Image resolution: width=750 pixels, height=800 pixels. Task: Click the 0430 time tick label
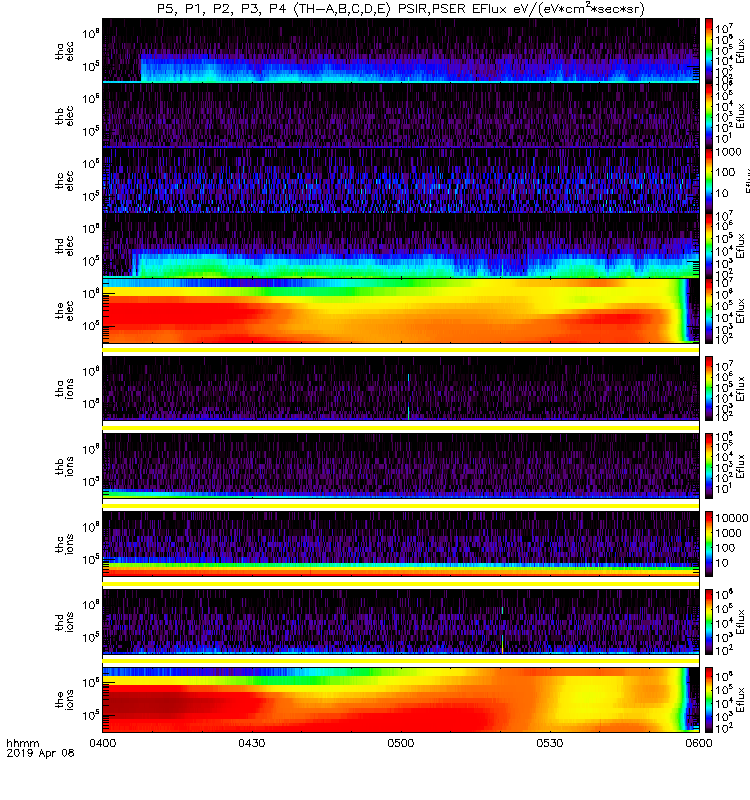pos(252,743)
